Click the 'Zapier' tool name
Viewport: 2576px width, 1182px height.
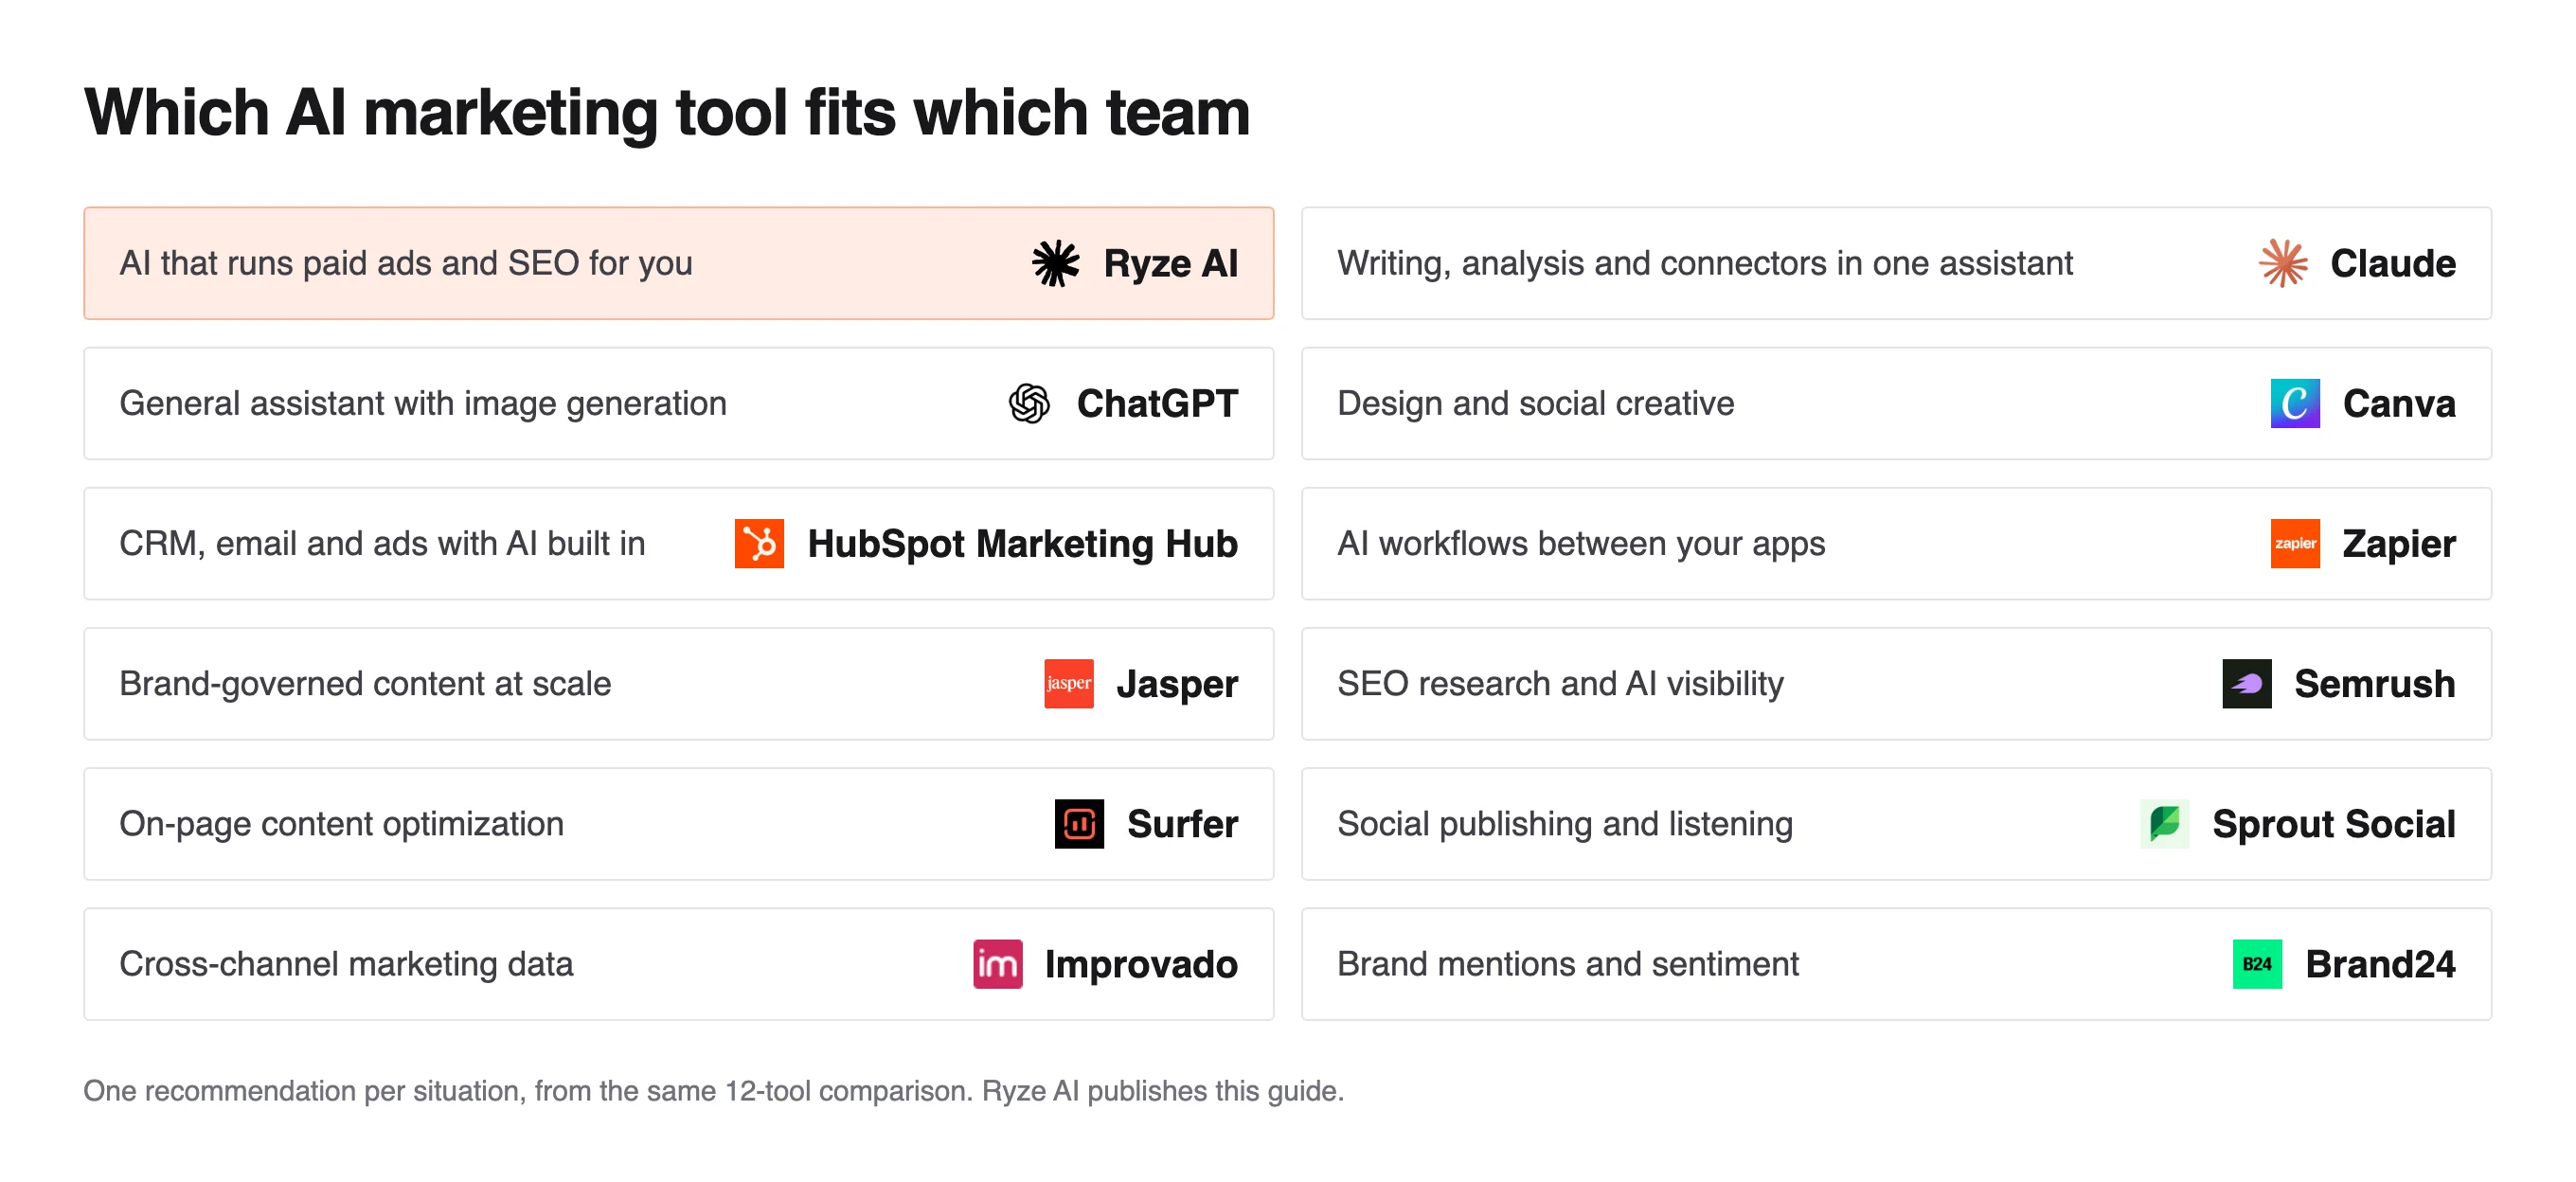point(2399,544)
